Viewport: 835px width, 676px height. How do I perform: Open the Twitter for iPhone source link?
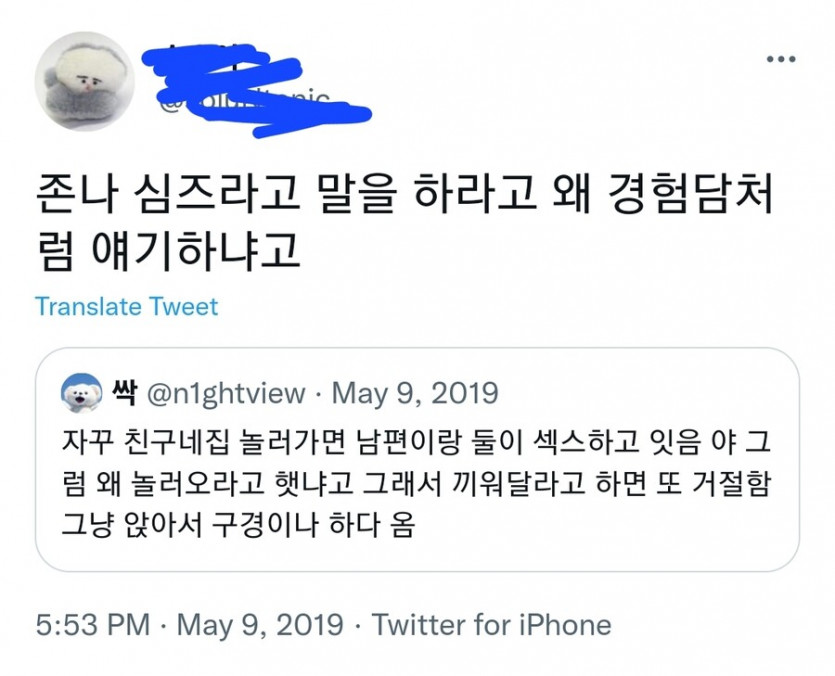tap(491, 626)
